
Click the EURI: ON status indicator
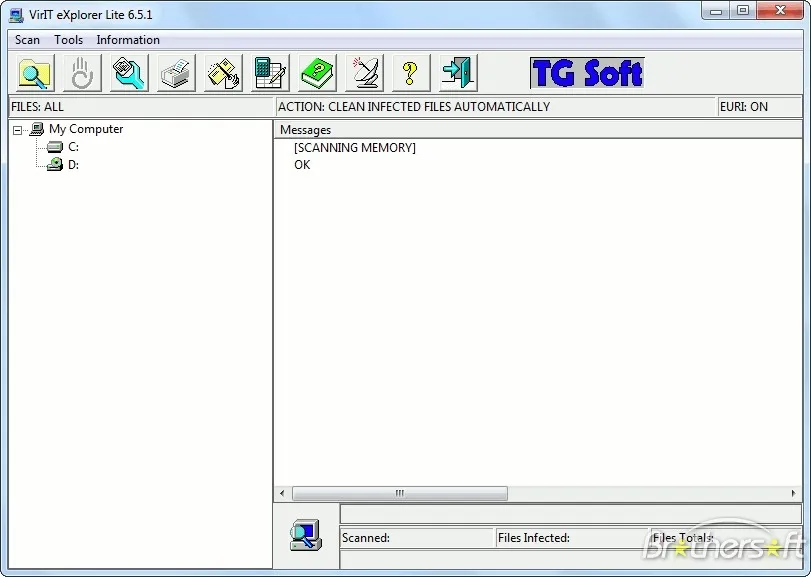(759, 106)
